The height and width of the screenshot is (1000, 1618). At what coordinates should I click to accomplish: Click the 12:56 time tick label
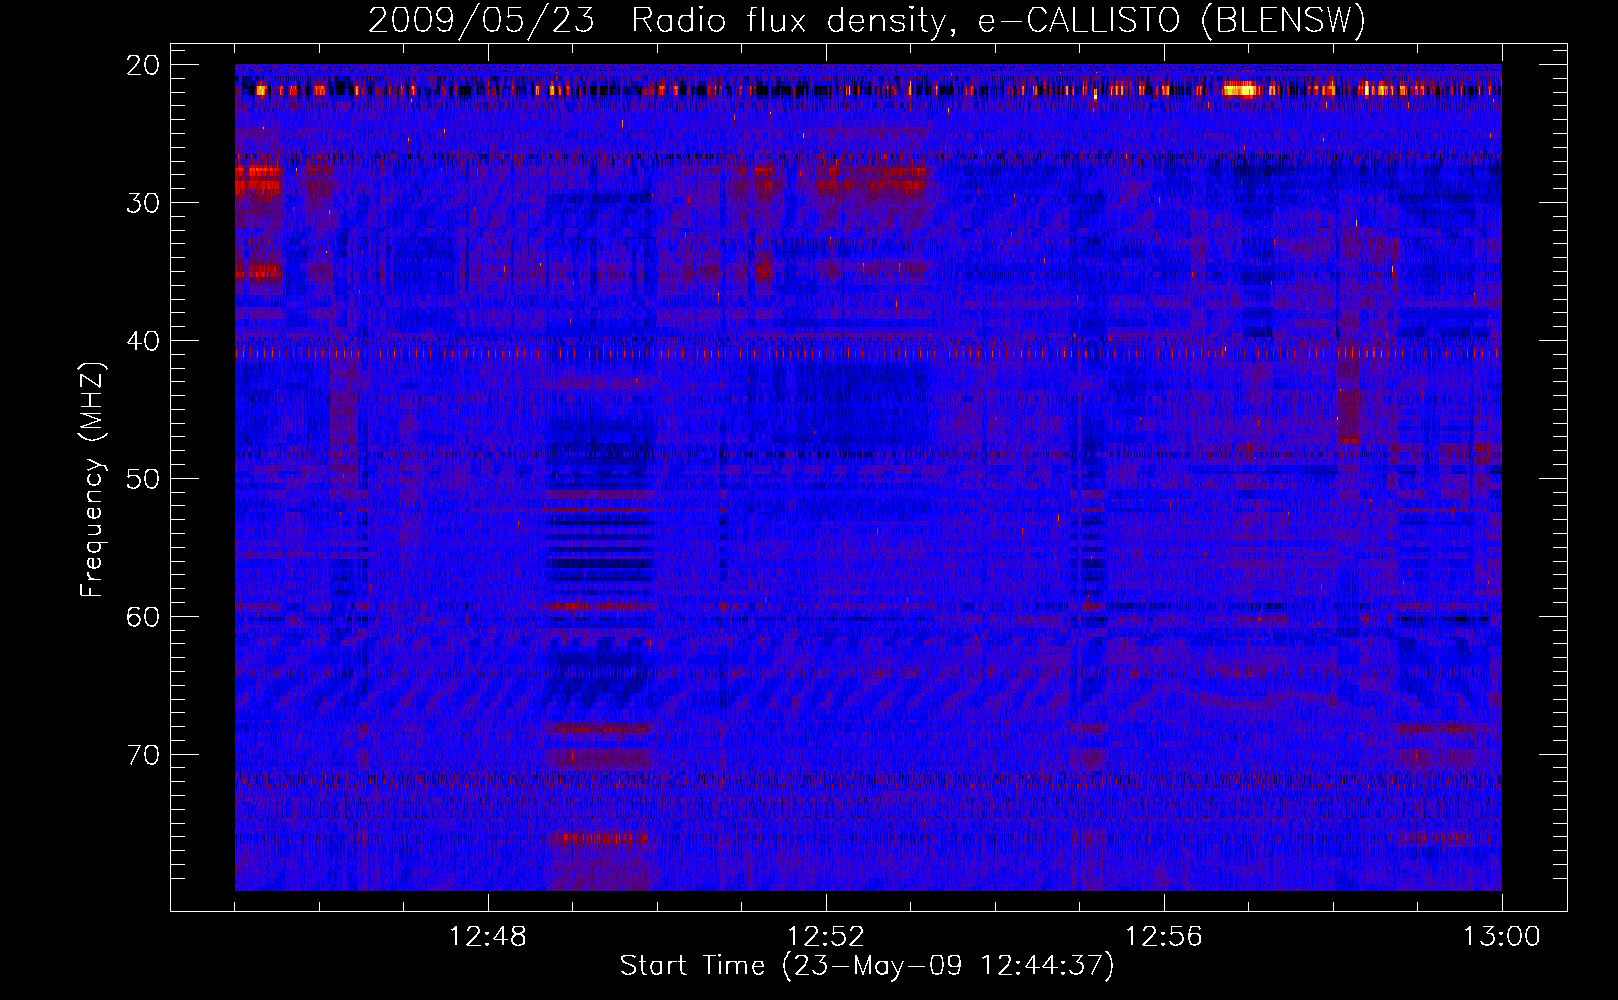(x=1164, y=937)
